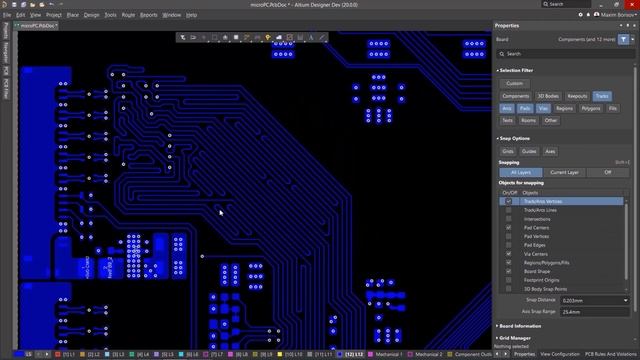The width and height of the screenshot is (640, 360).
Task: Open dropdown arrow beside the Properties filter button
Action: (x=633, y=40)
